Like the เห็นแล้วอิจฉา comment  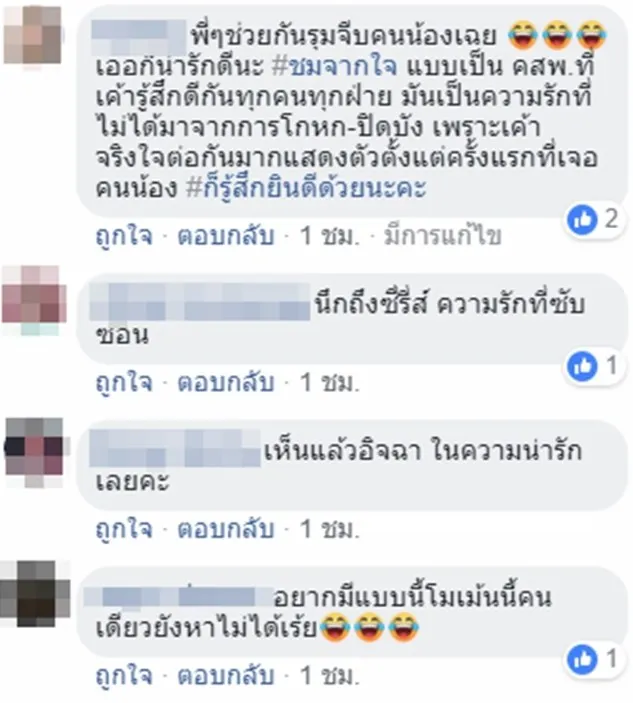pyautogui.click(x=124, y=529)
